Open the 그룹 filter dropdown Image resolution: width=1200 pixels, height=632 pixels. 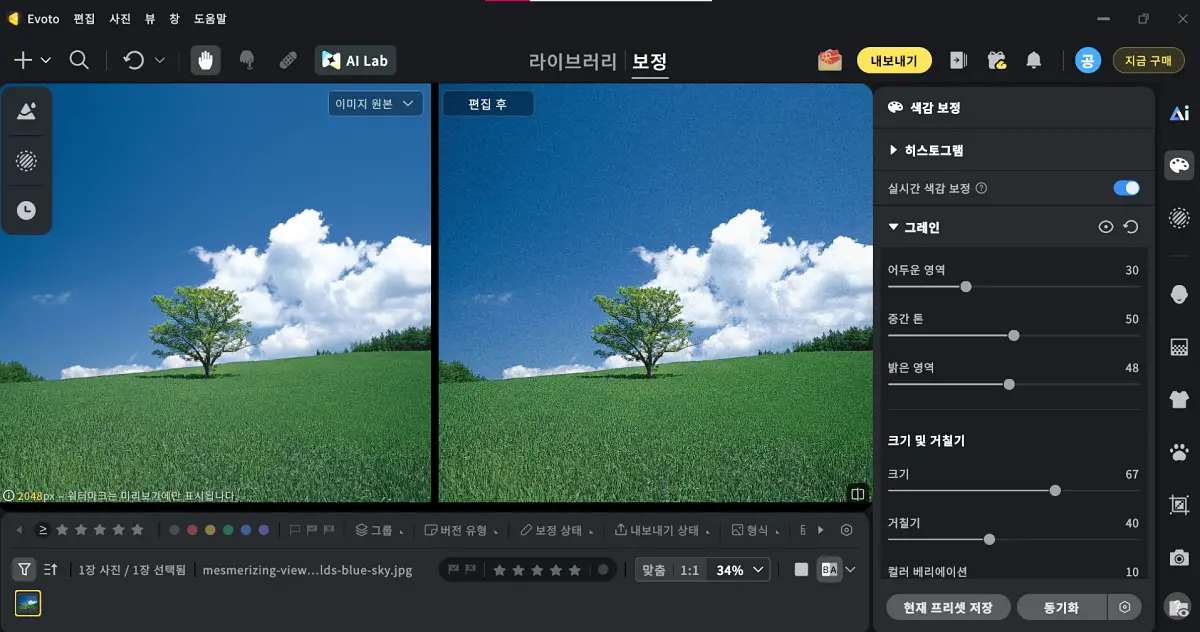[x=380, y=530]
